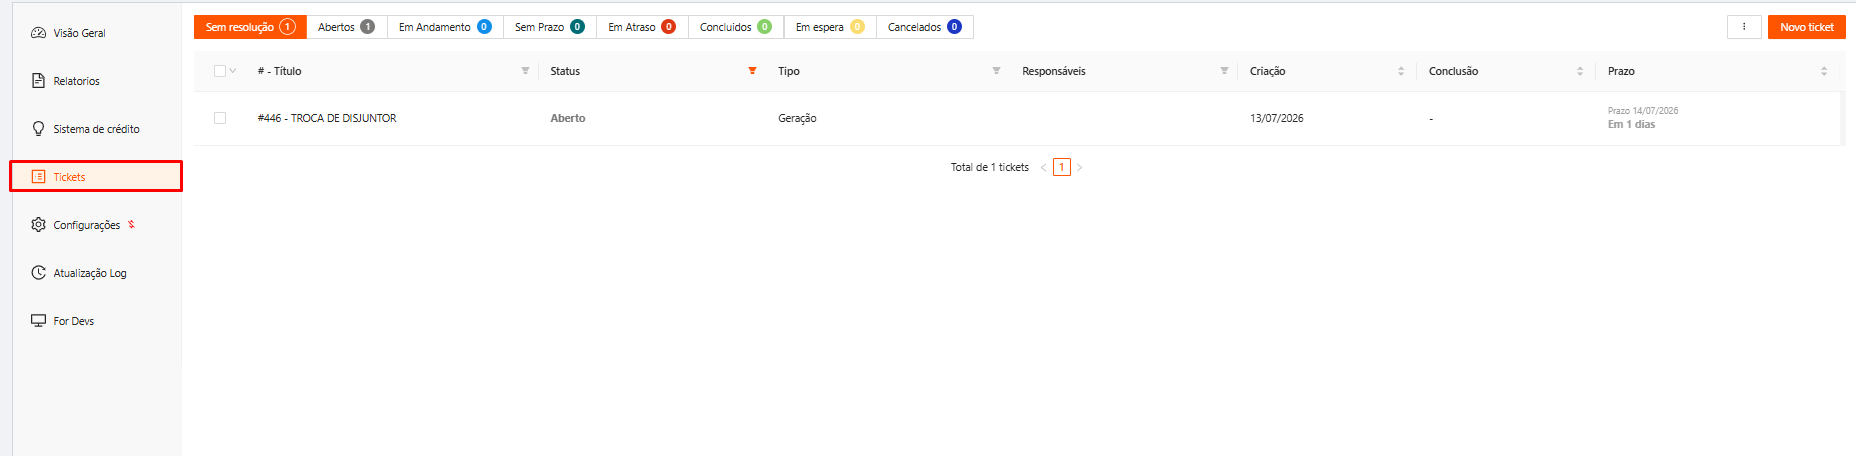Click the Novo ticket button

coord(1807,27)
